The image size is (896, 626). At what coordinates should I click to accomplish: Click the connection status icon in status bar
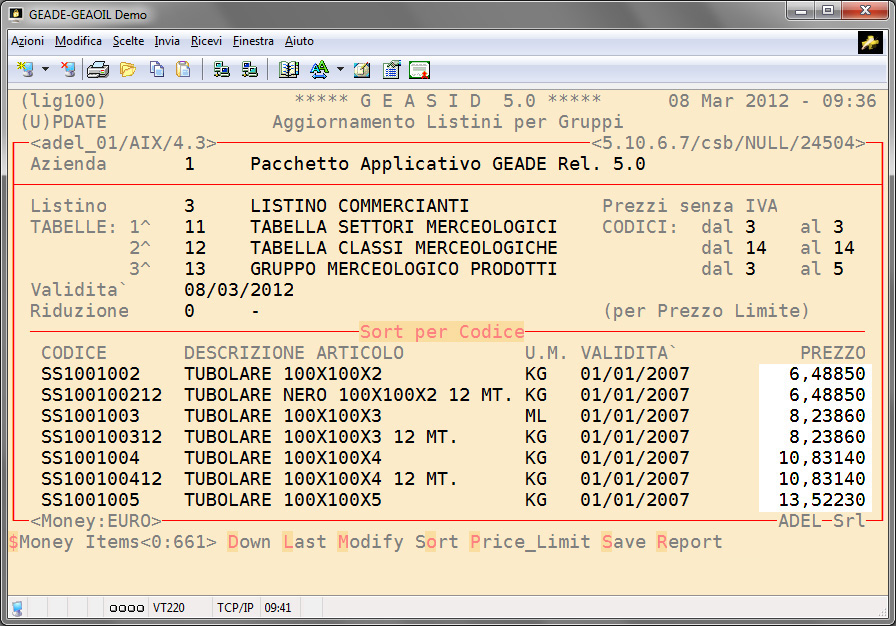coord(17,607)
